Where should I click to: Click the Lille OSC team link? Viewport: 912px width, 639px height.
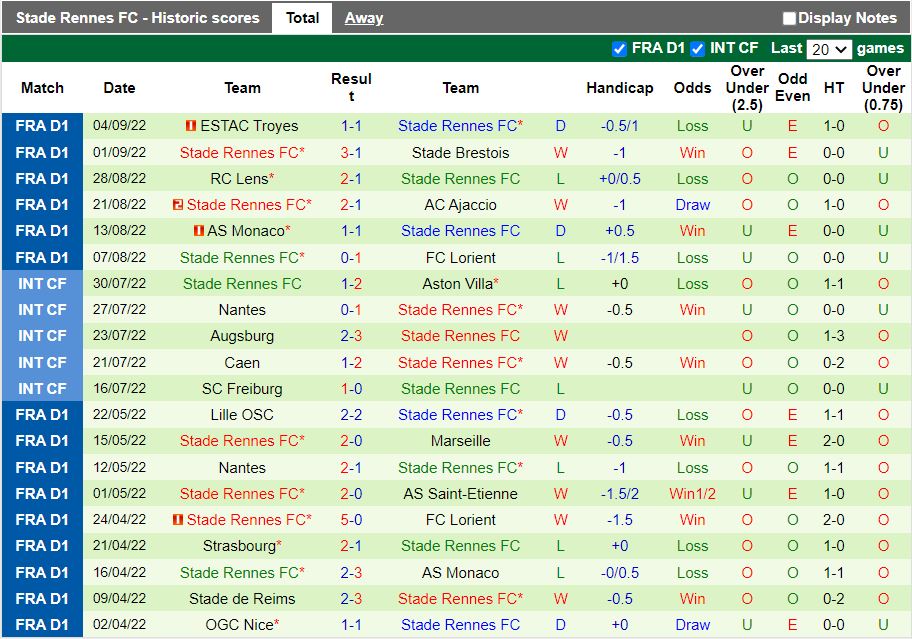pos(242,414)
